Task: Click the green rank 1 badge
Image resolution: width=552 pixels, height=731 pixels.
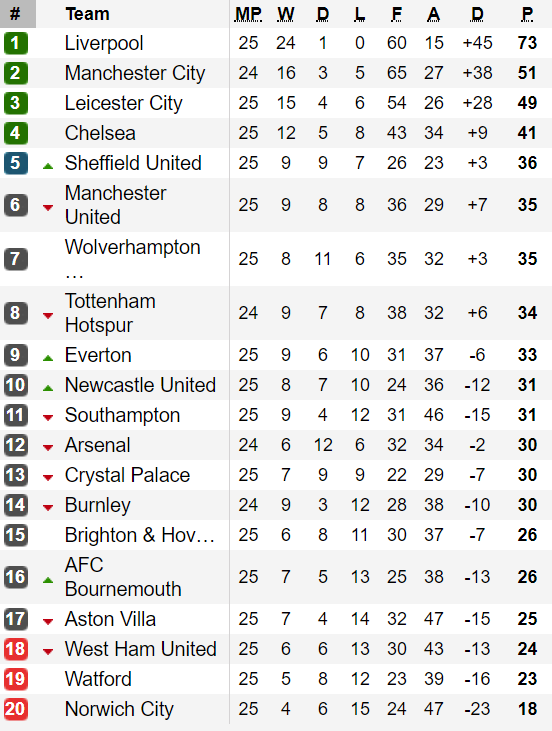Action: (x=15, y=43)
